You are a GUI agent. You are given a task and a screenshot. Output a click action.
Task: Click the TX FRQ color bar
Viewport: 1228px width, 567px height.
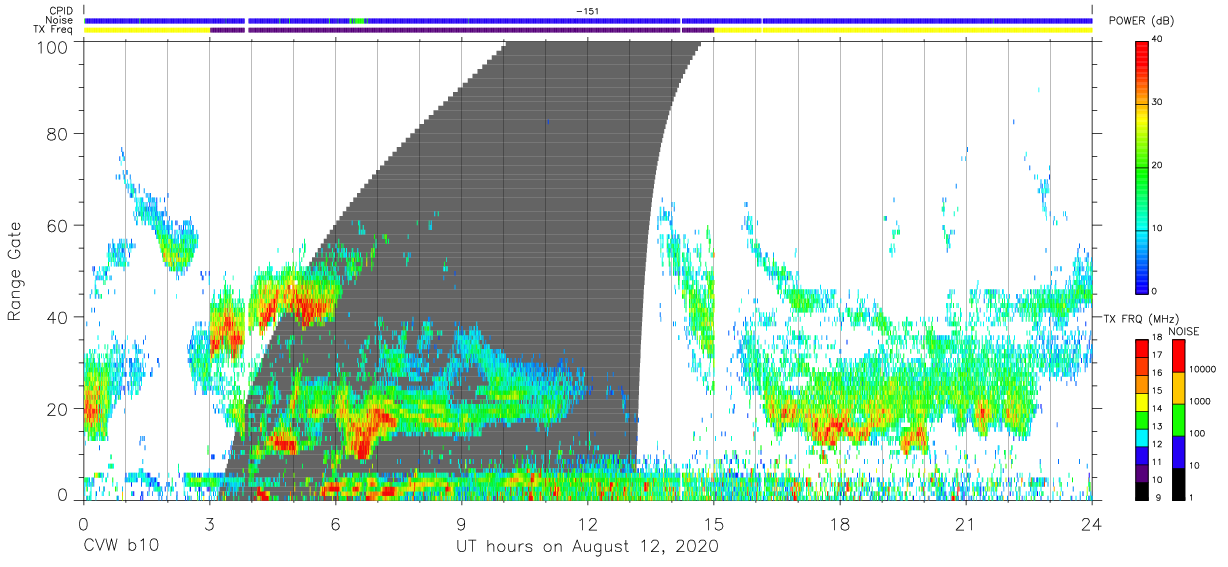pyautogui.click(x=1141, y=419)
